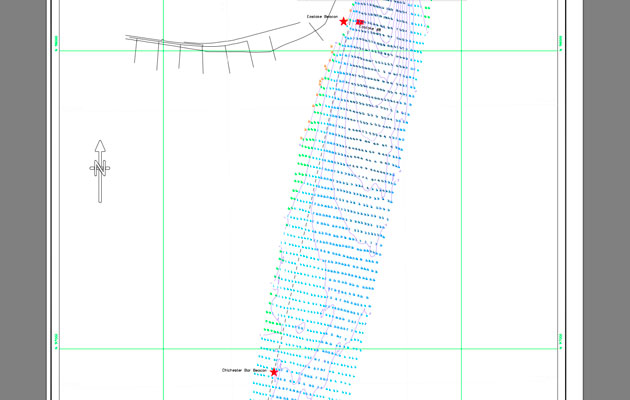Screen dimensions: 630x400
Task: Click the gray margin left of the chart
Action: tap(20, 200)
